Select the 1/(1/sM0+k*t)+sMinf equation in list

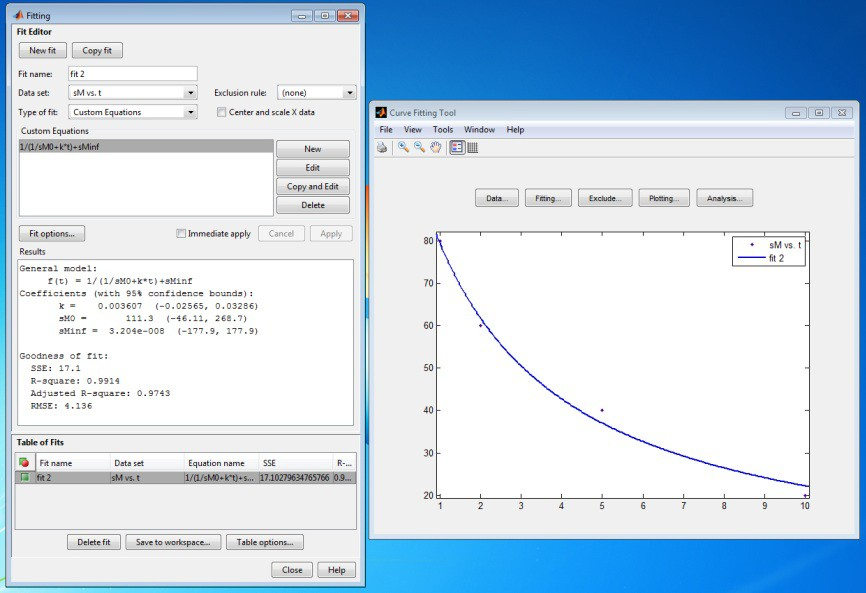click(x=146, y=146)
